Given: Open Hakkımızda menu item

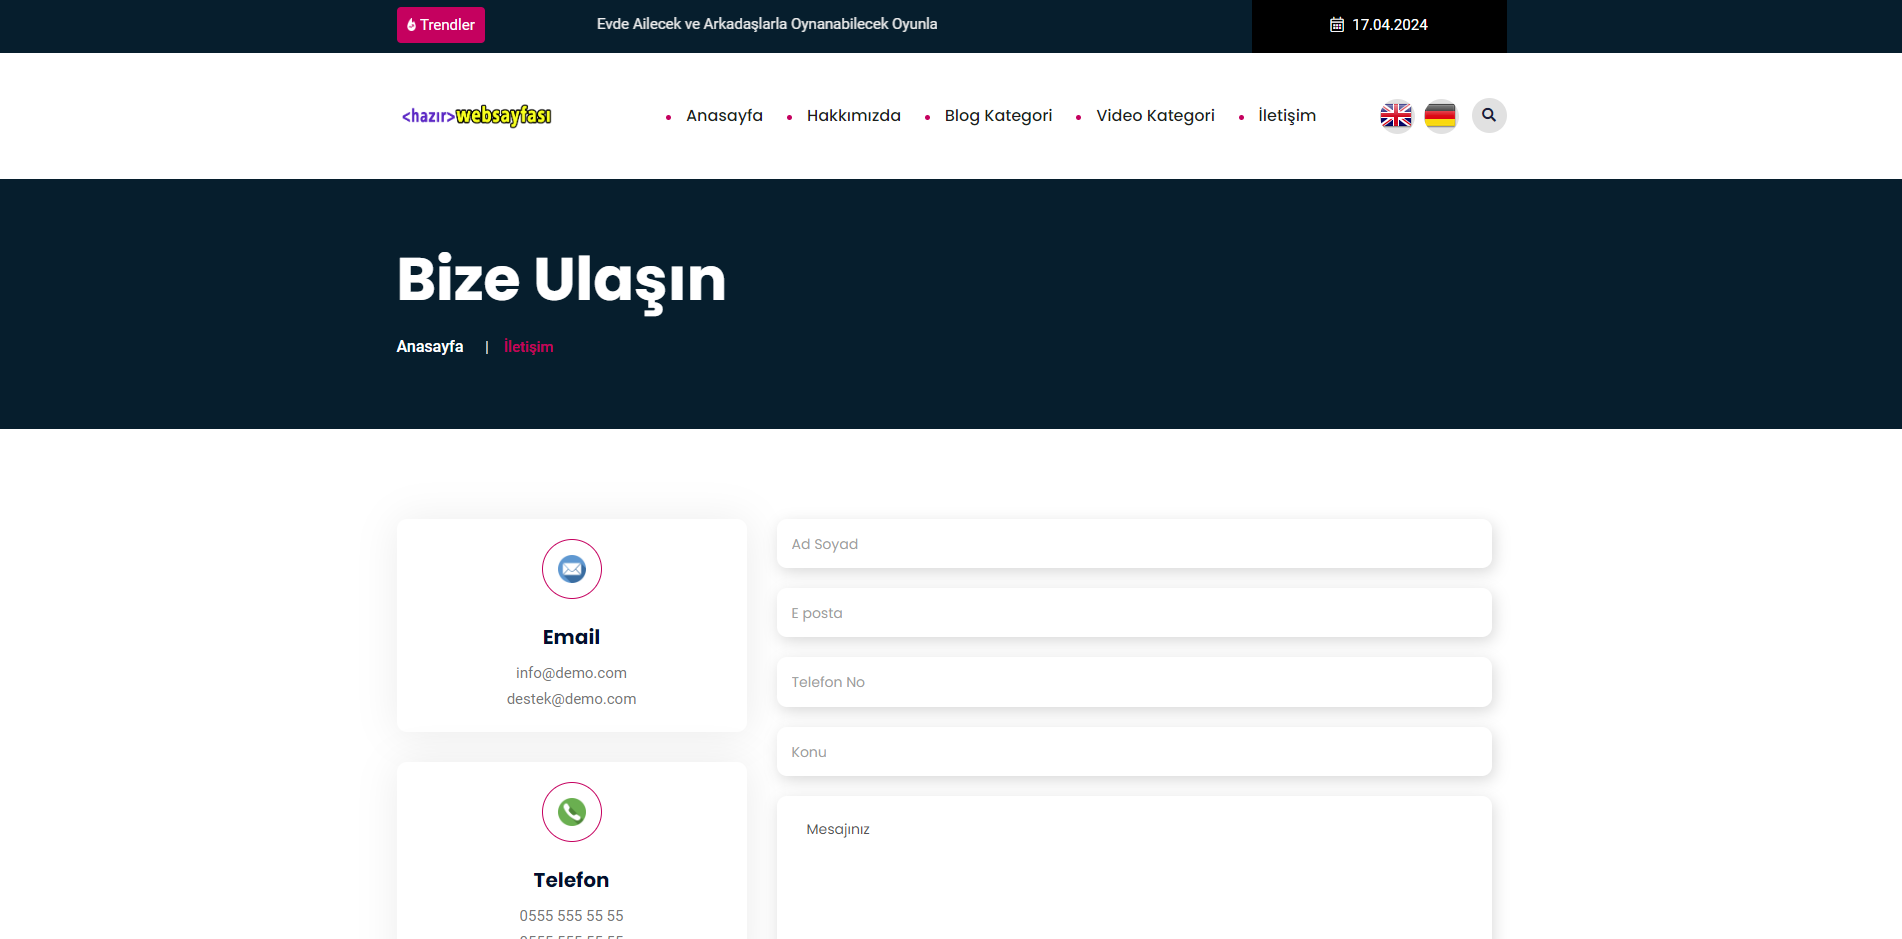Looking at the screenshot, I should tap(853, 116).
